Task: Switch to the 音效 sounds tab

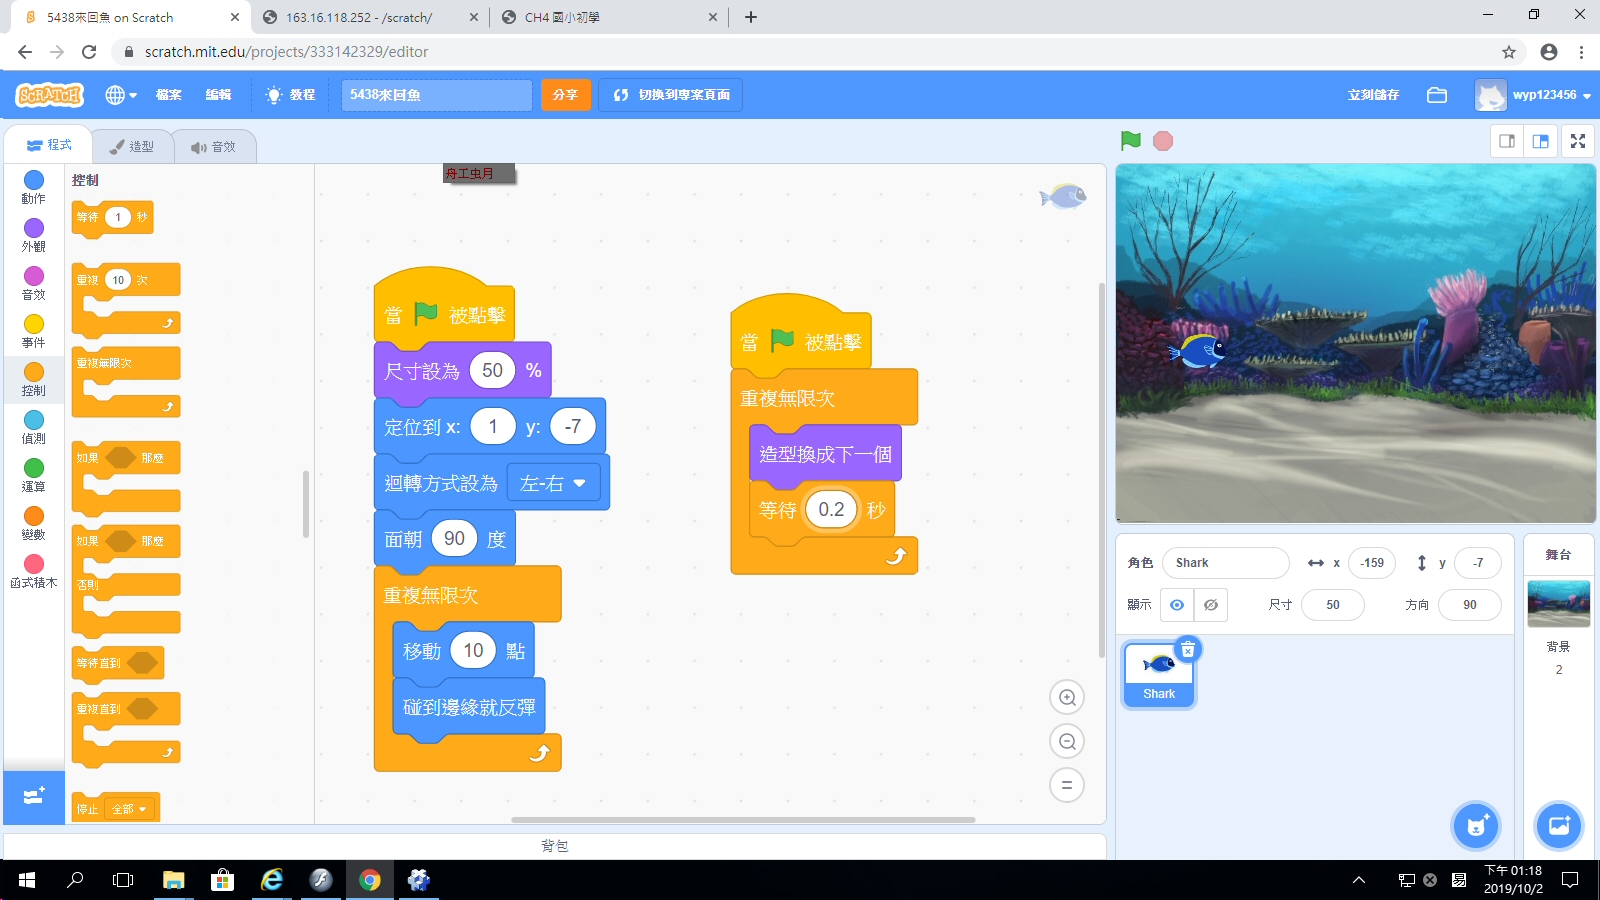Action: [214, 146]
